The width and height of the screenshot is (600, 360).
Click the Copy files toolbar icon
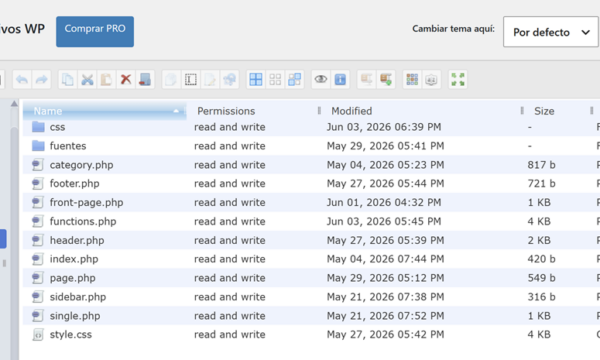click(68, 80)
